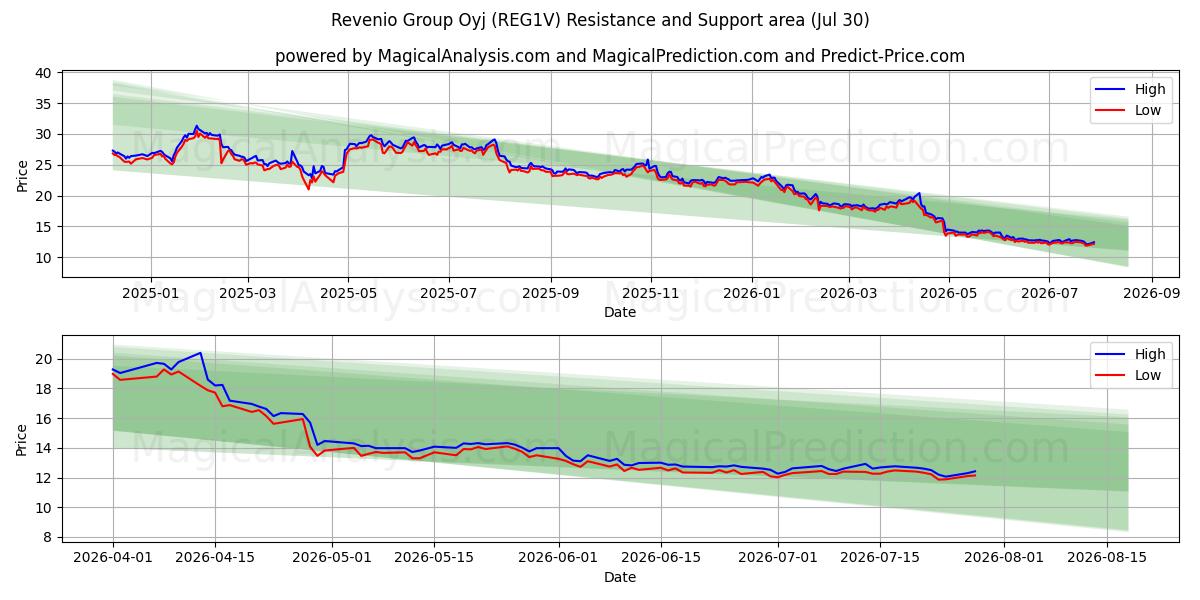Screen dimensions: 1200x600
Task: Click the 2026-06-01 tick label
Action: point(558,560)
